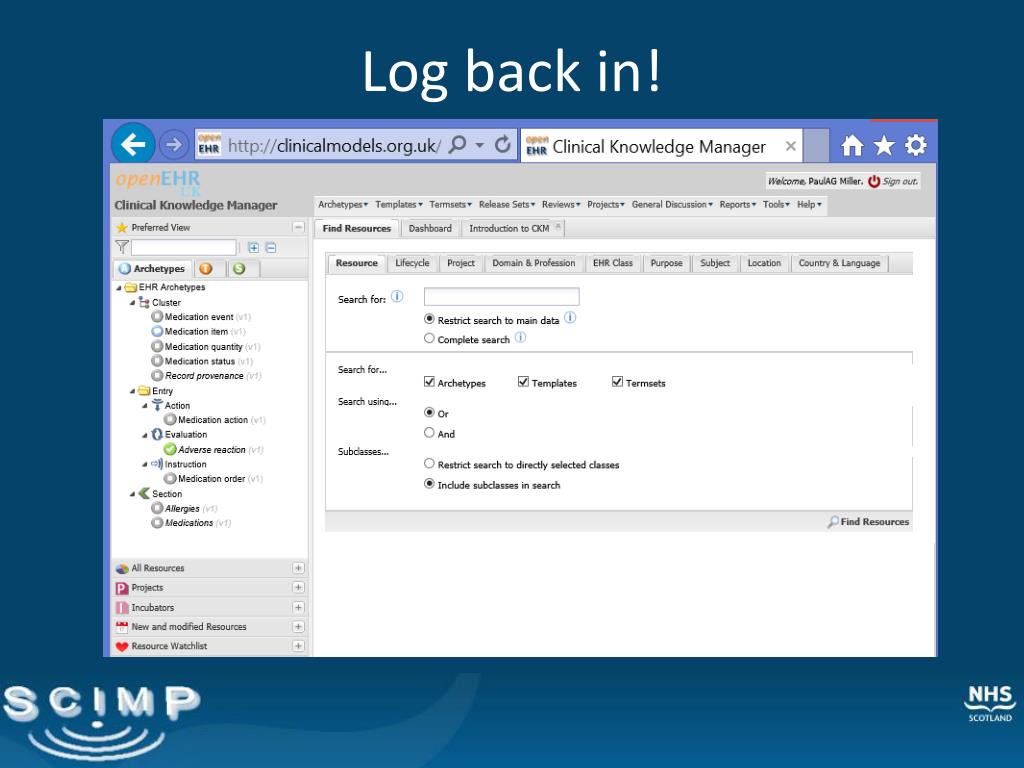Select the green termsets icon tab
This screenshot has width=1024, height=768.
239,268
